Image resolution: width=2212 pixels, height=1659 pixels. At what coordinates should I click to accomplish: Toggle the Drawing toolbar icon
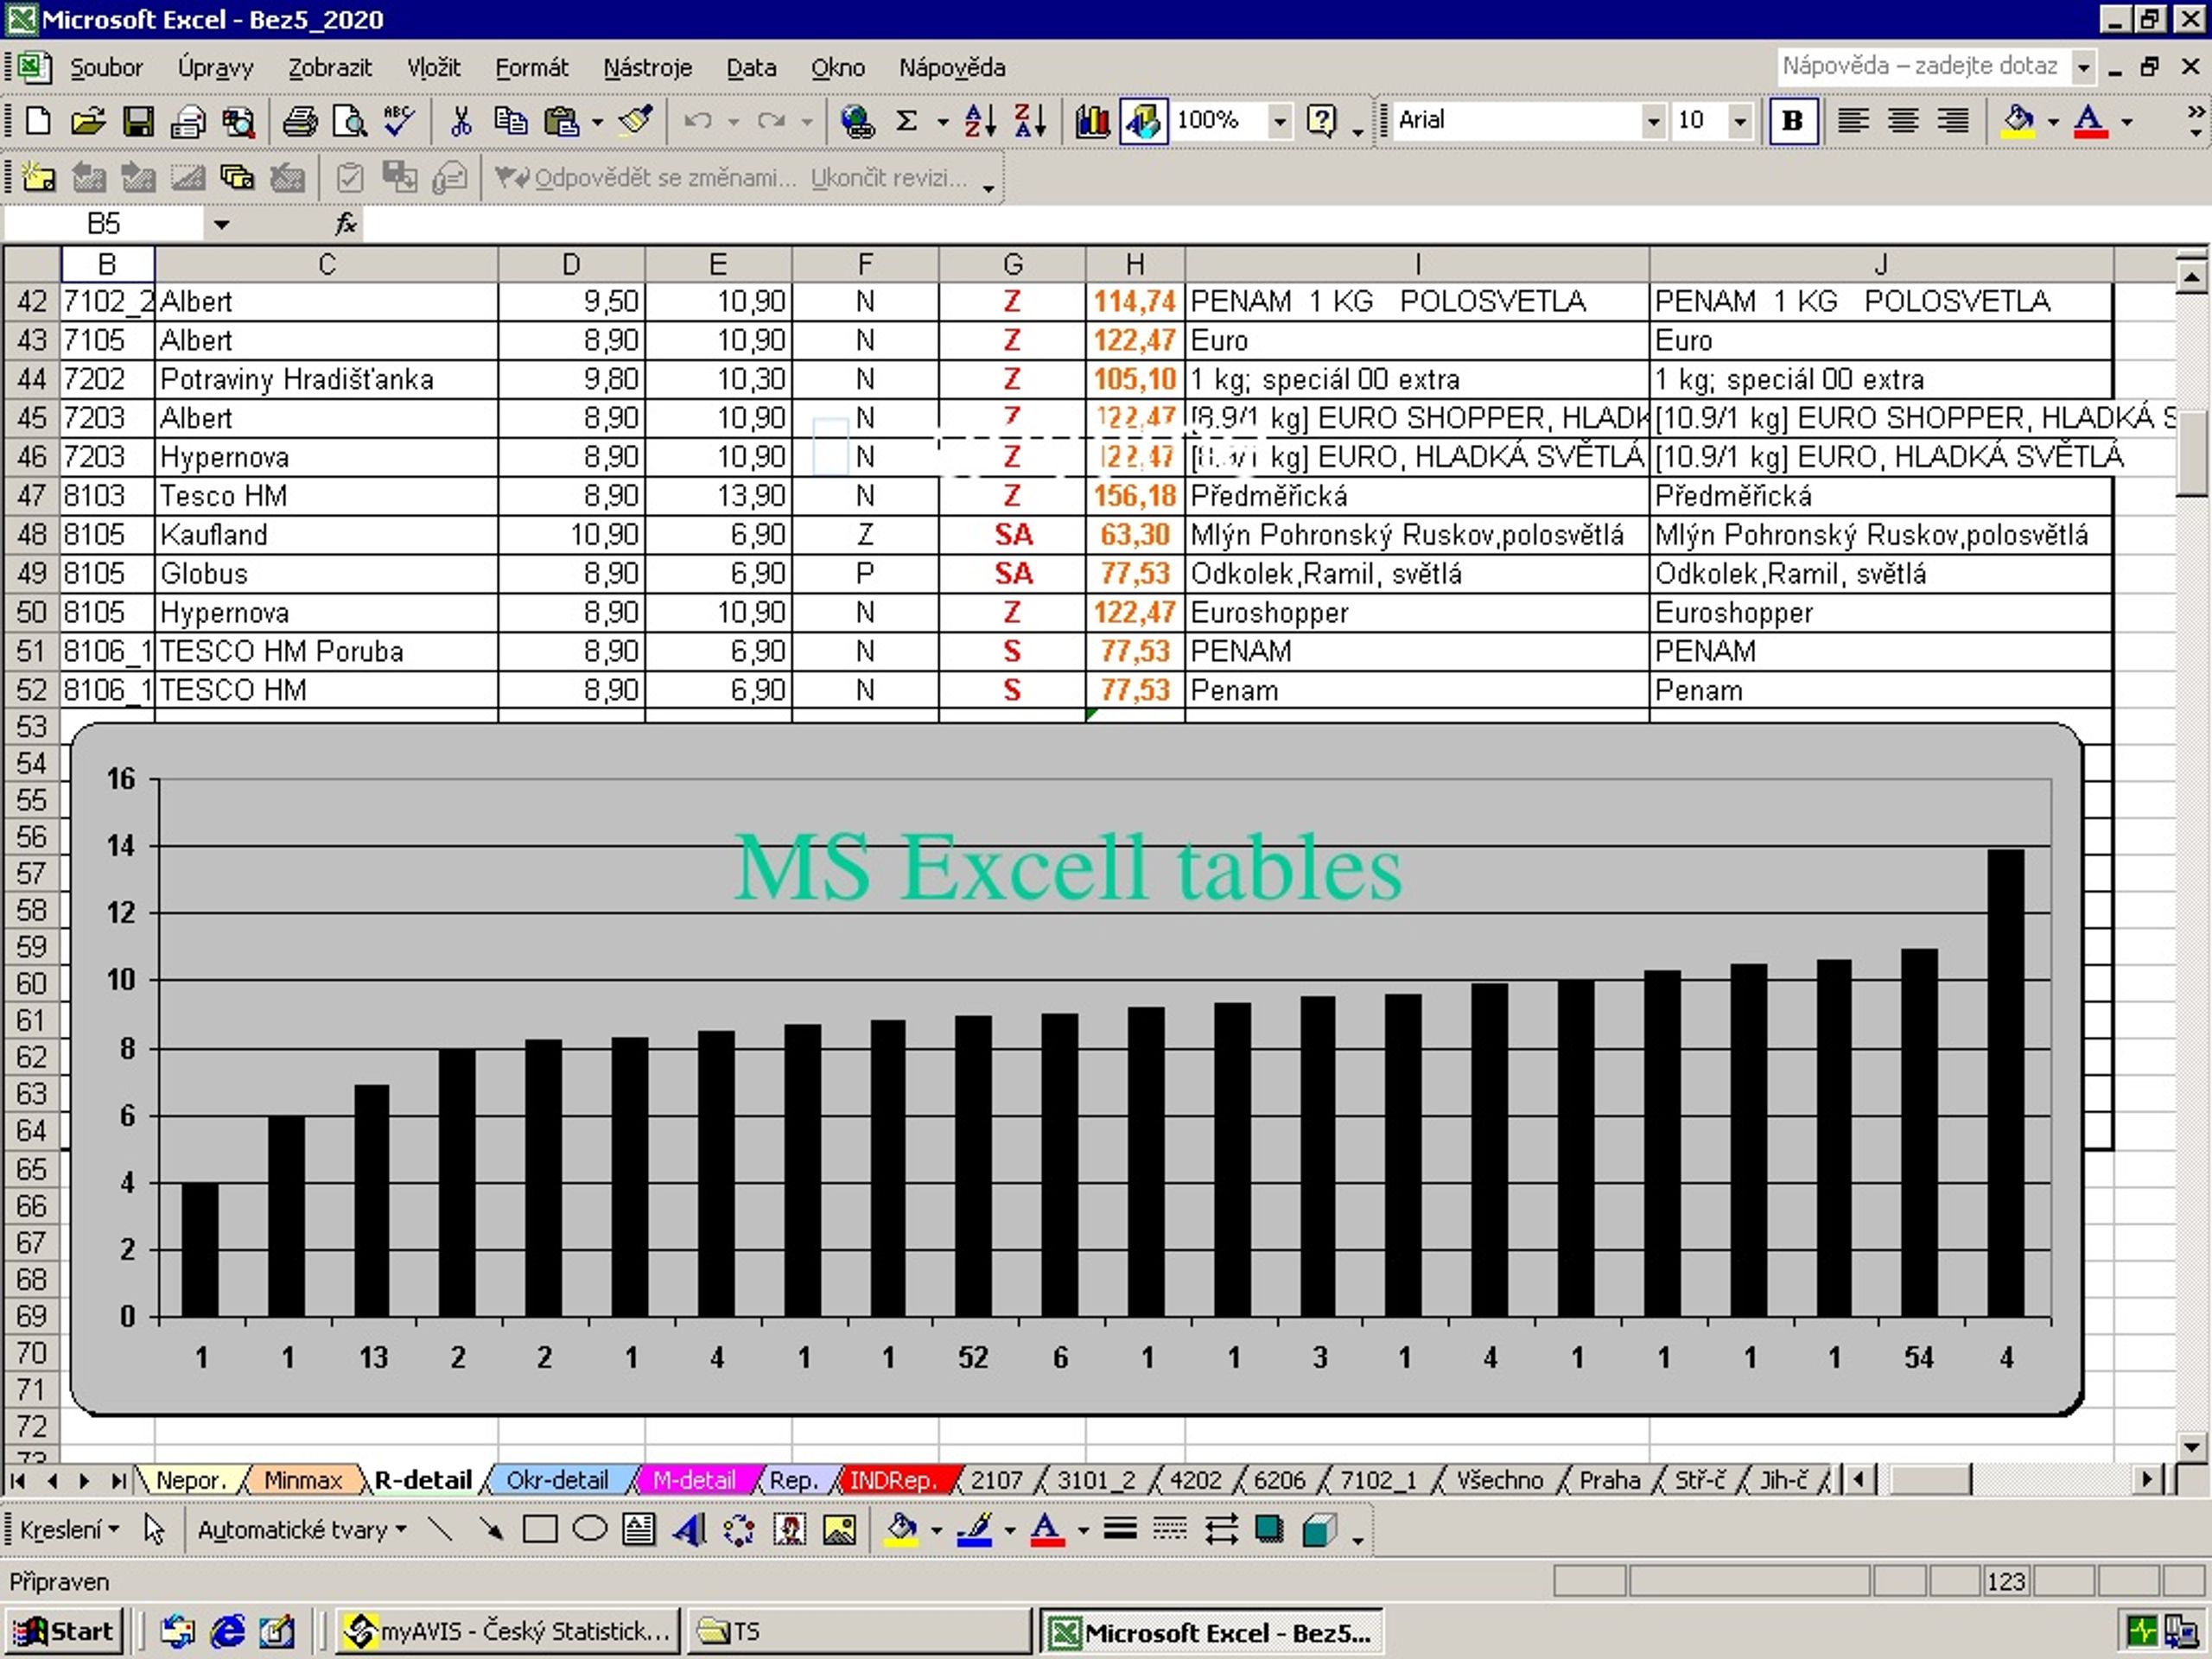click(1143, 121)
